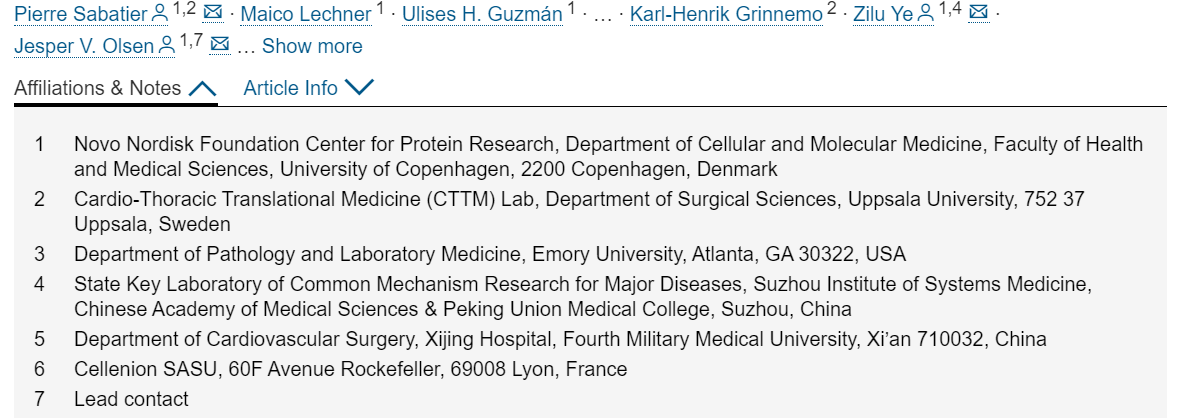Expand Article Info chevron
The width and height of the screenshot is (1188, 418).
359,88
